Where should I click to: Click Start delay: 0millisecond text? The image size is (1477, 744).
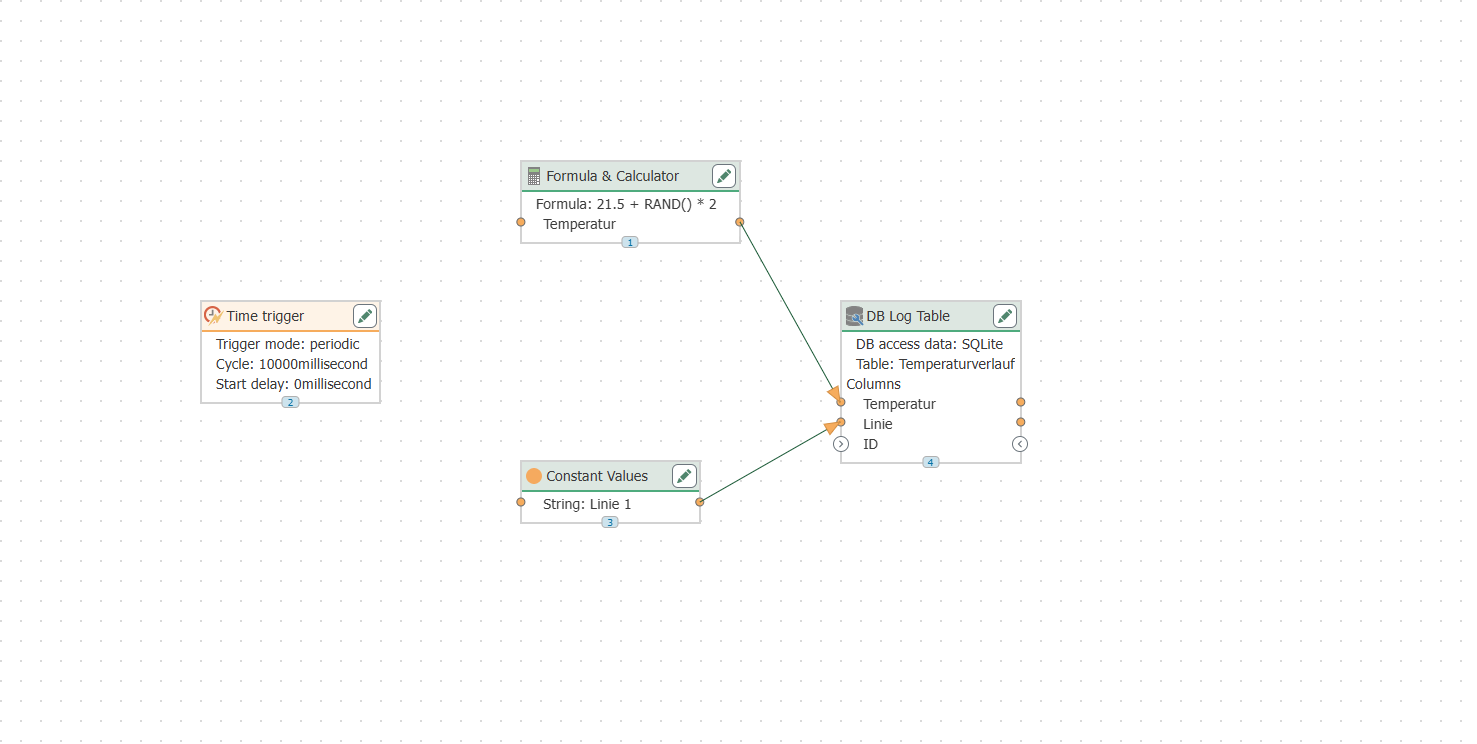pos(293,384)
